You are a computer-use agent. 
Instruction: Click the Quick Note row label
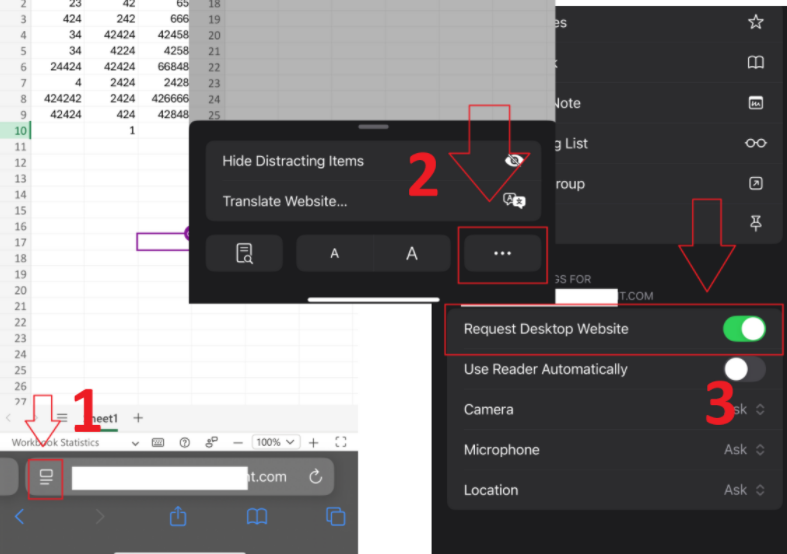click(x=567, y=103)
